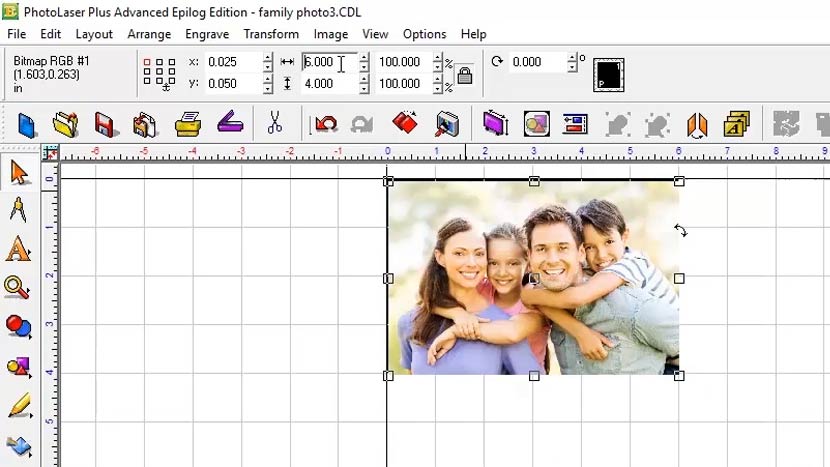The image size is (830, 467).
Task: Click the family photo on canvas
Action: pyautogui.click(x=533, y=278)
